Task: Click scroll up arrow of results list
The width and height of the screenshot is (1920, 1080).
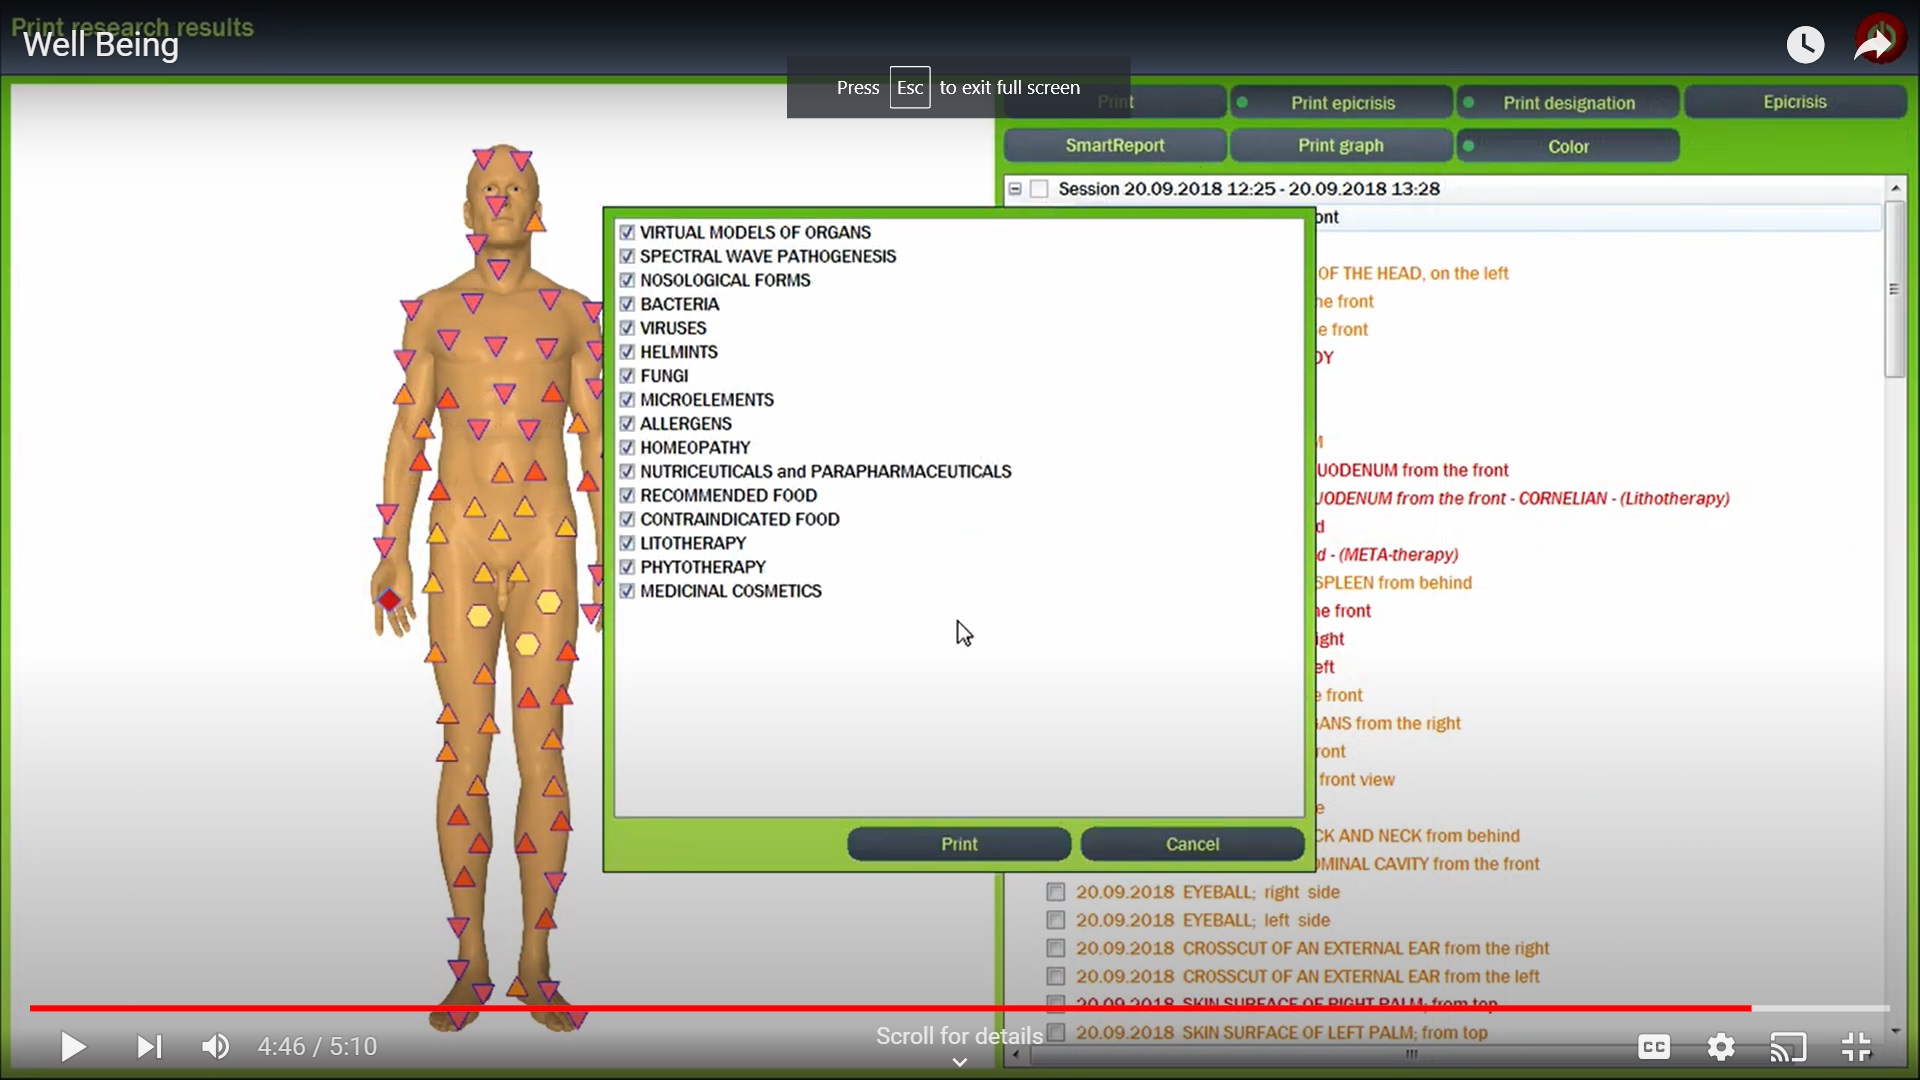Action: click(x=1895, y=188)
